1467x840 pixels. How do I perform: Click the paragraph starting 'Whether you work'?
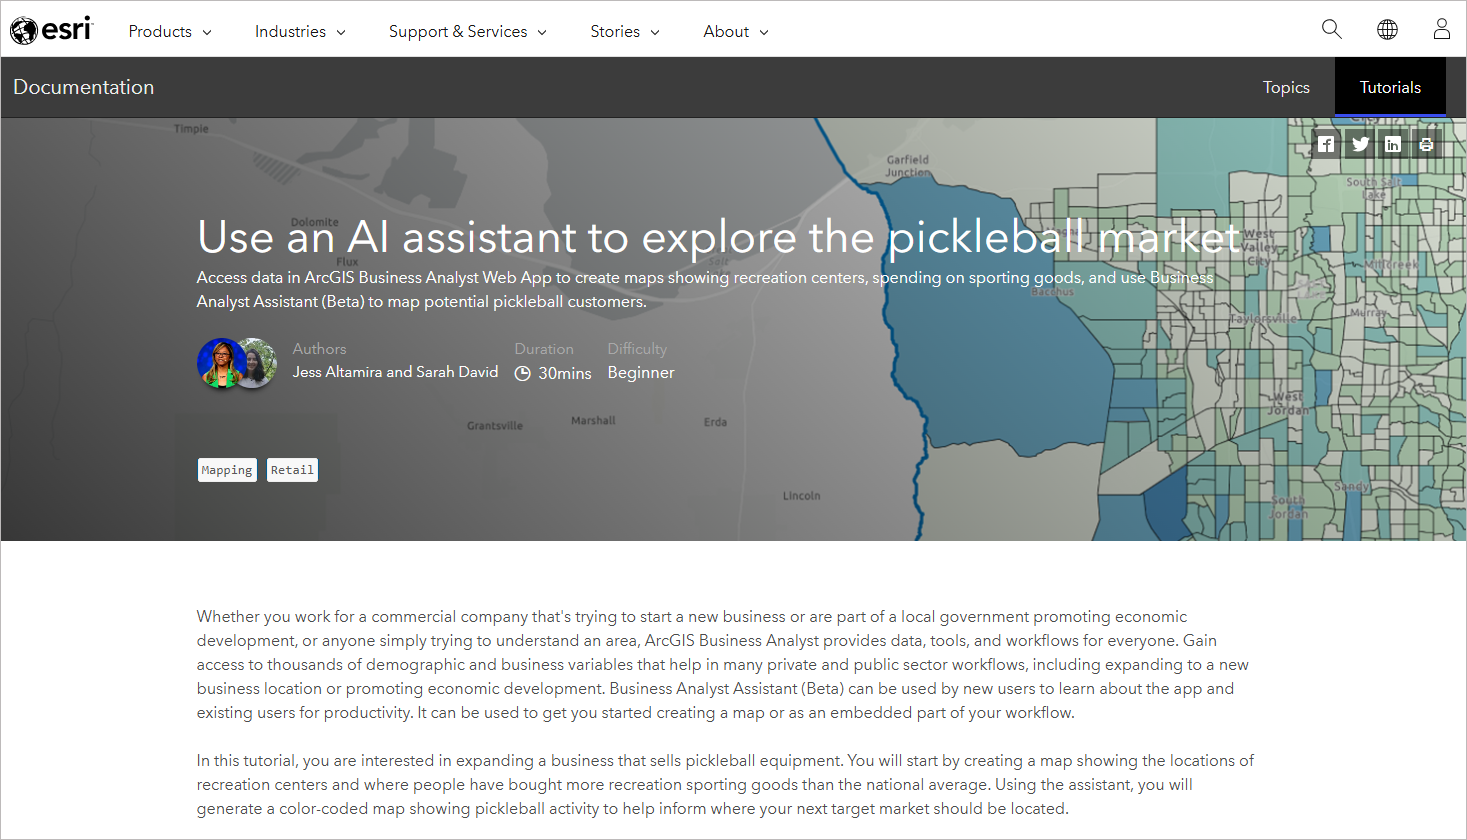(x=723, y=664)
